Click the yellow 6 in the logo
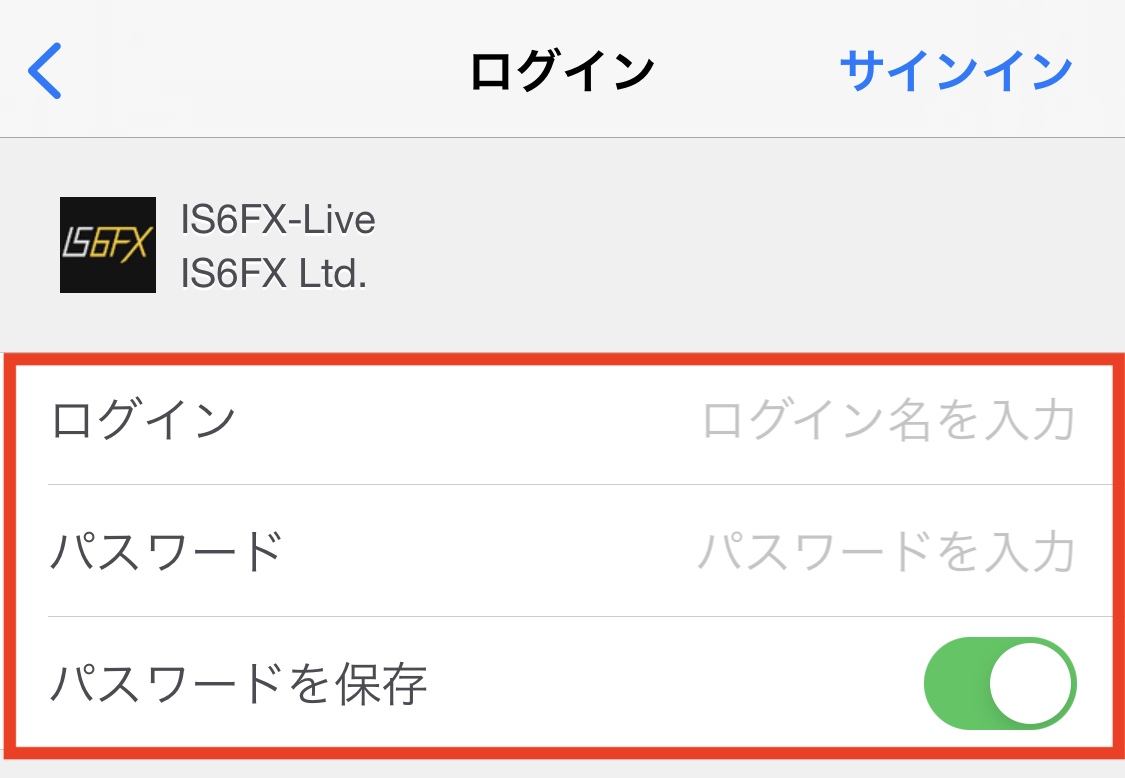The image size is (1125, 778). tap(99, 245)
